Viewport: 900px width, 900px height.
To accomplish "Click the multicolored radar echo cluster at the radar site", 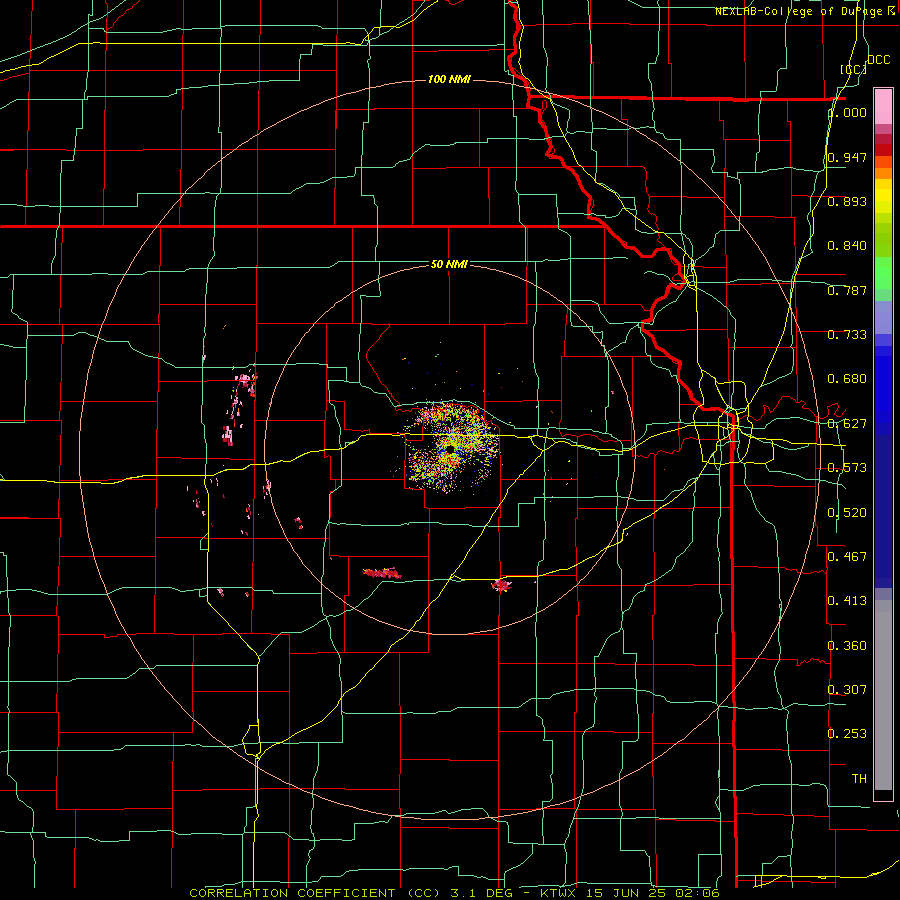I will pyautogui.click(x=452, y=447).
